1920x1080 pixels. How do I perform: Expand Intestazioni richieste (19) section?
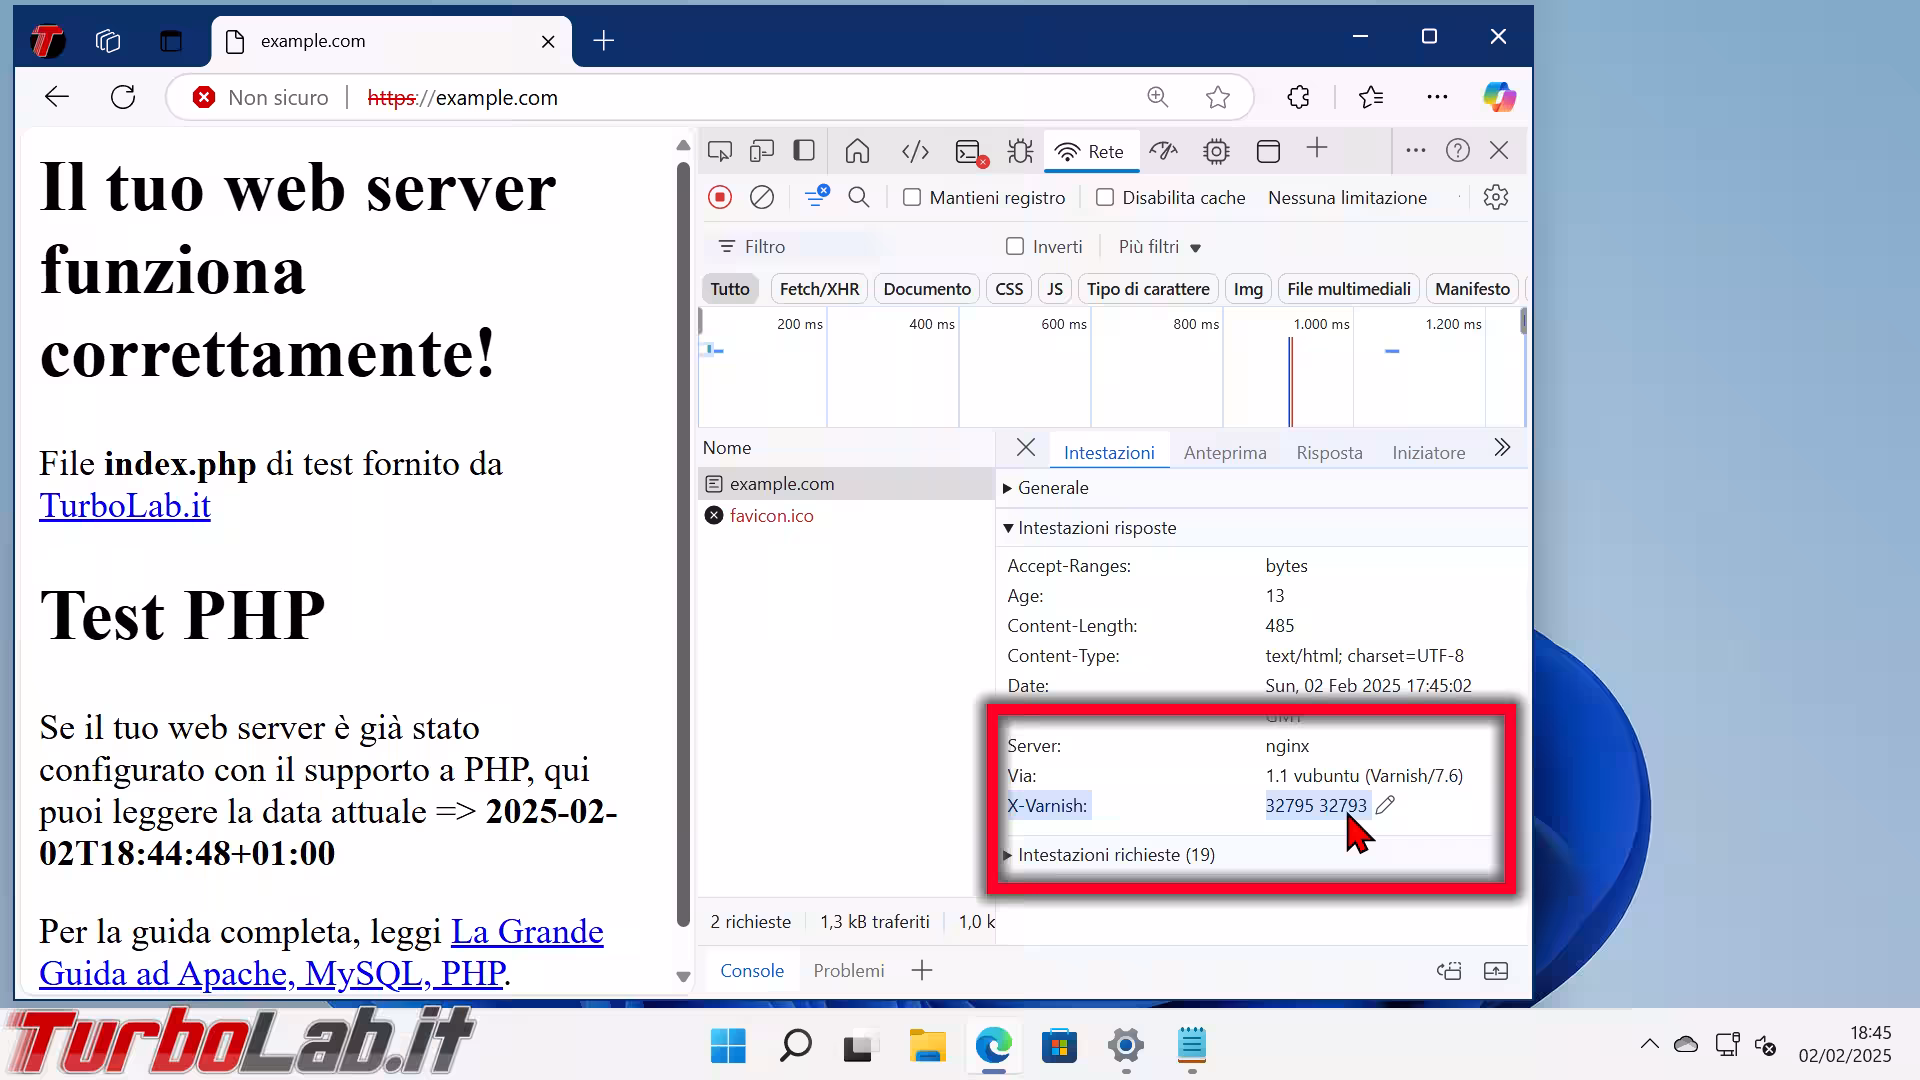point(1115,855)
